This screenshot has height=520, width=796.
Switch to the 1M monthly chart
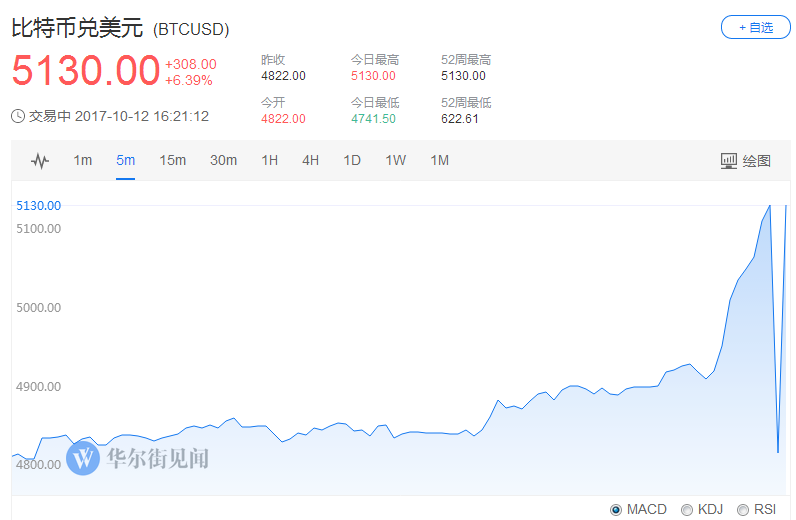[x=439, y=161]
